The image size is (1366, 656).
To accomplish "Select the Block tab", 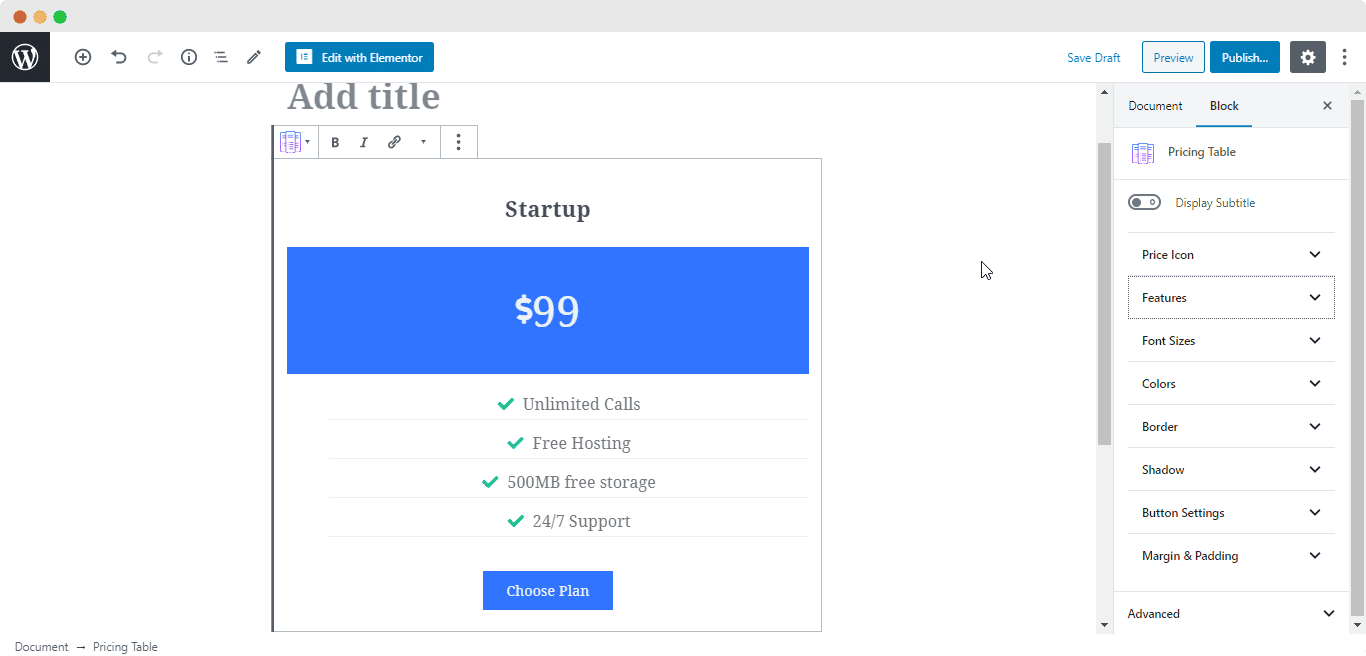I will 1224,105.
